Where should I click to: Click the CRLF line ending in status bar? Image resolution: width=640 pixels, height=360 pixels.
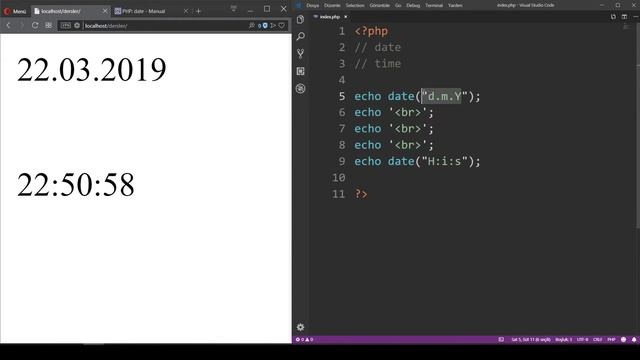[598, 340]
